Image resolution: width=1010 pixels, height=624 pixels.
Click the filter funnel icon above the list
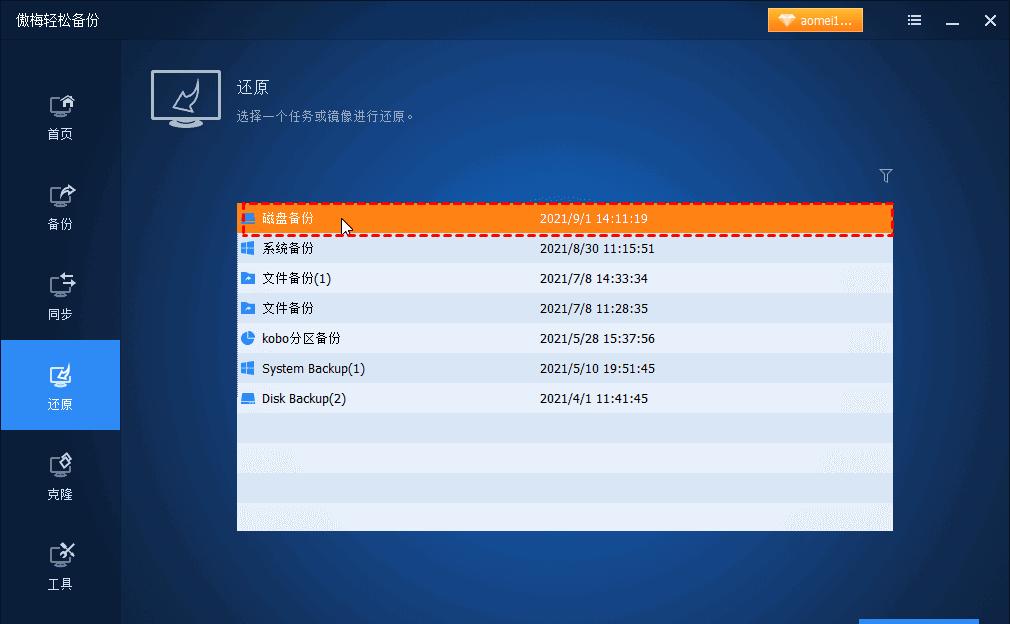tap(886, 176)
